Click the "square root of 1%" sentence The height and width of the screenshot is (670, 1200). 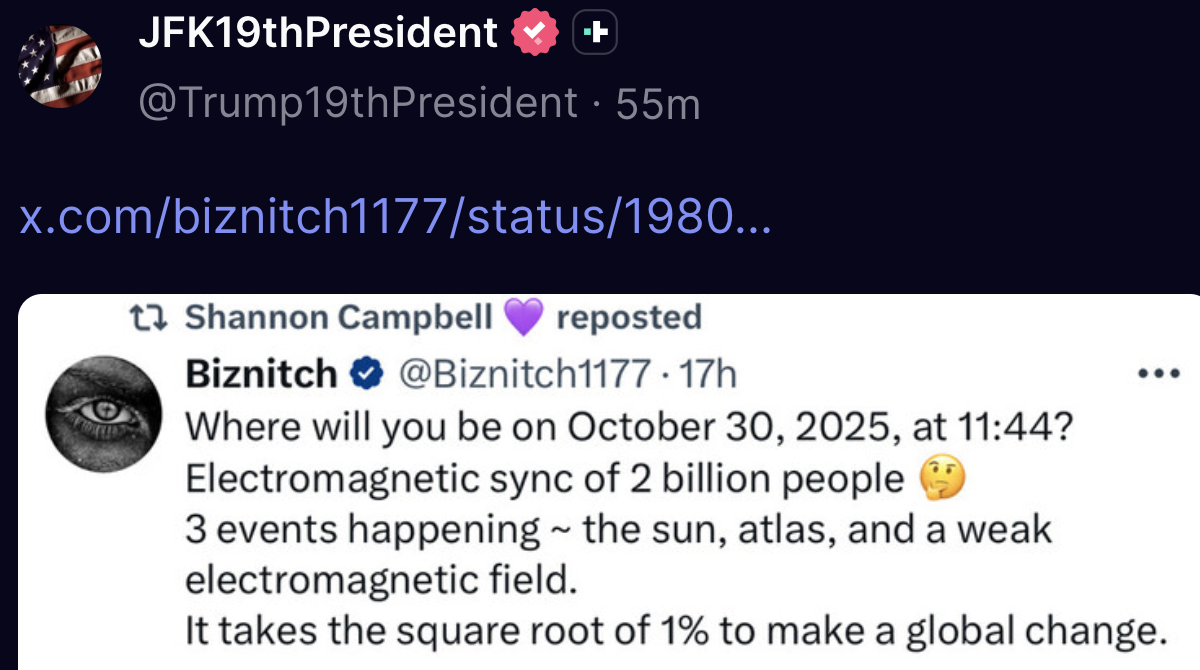point(677,632)
